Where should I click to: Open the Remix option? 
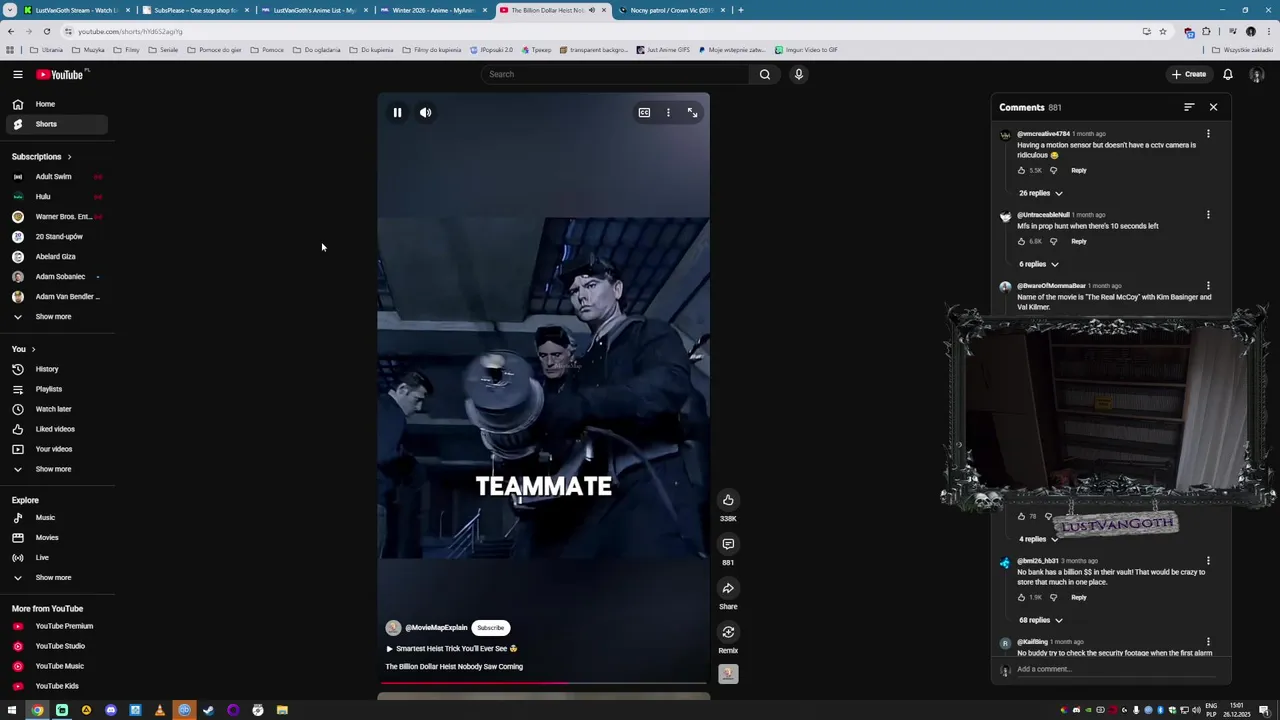point(728,632)
